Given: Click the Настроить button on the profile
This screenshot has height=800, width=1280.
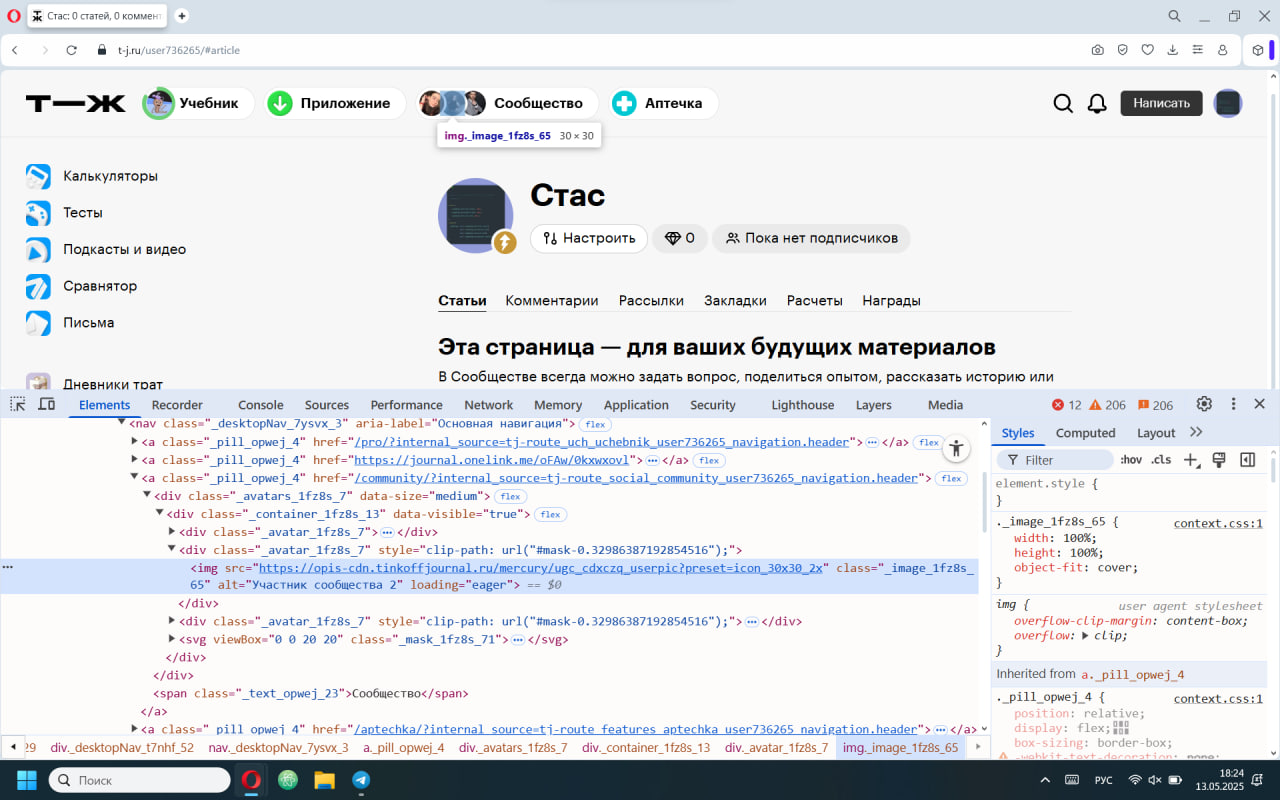Looking at the screenshot, I should pos(588,238).
